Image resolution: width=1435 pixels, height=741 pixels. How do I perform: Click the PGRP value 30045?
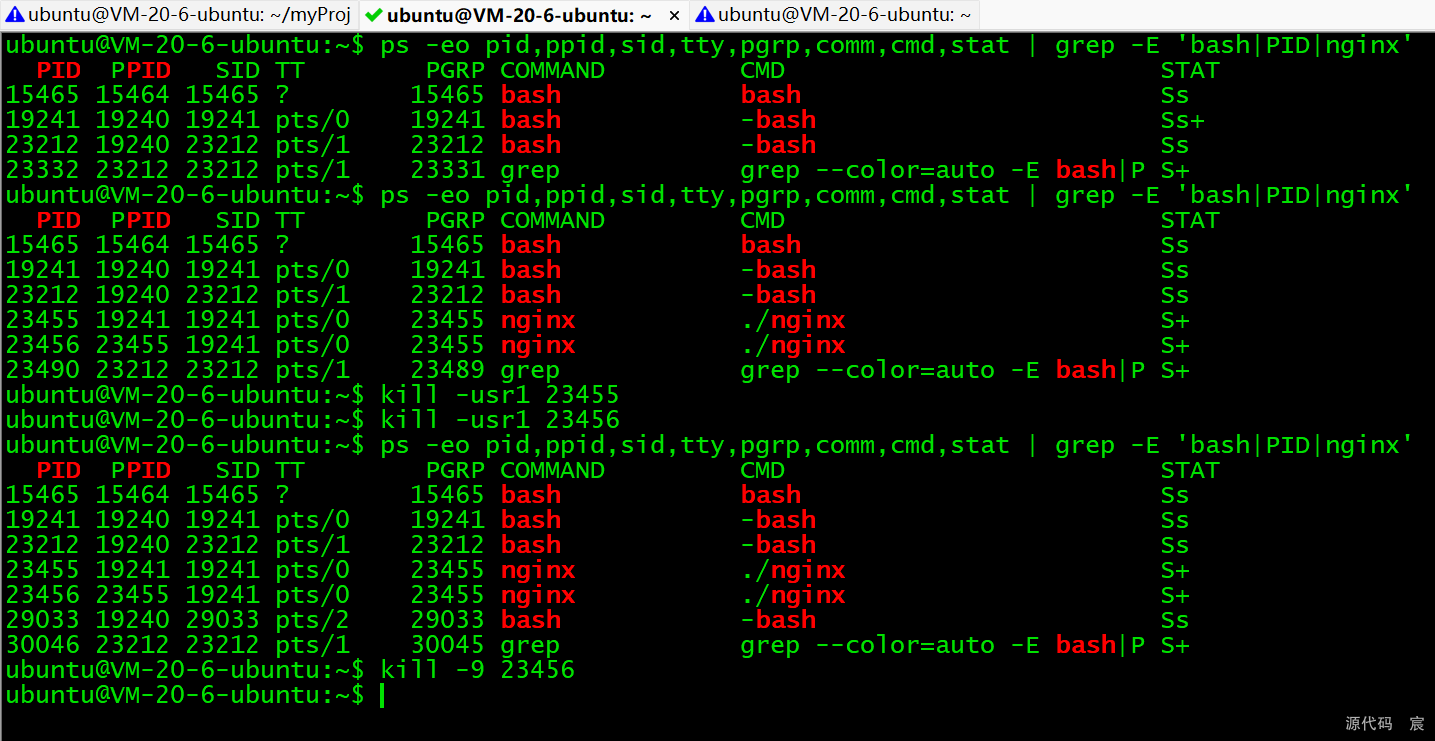pyautogui.click(x=447, y=645)
